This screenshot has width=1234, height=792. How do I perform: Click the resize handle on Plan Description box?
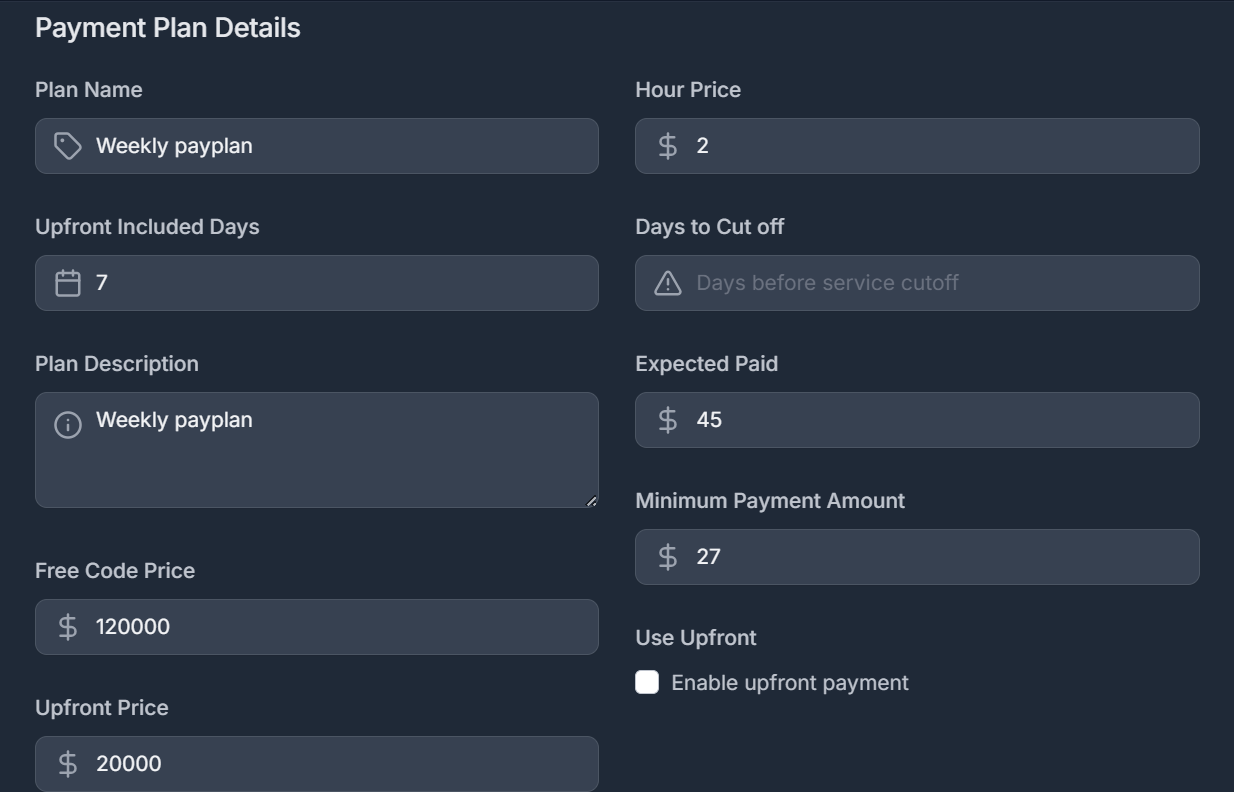pyautogui.click(x=593, y=499)
